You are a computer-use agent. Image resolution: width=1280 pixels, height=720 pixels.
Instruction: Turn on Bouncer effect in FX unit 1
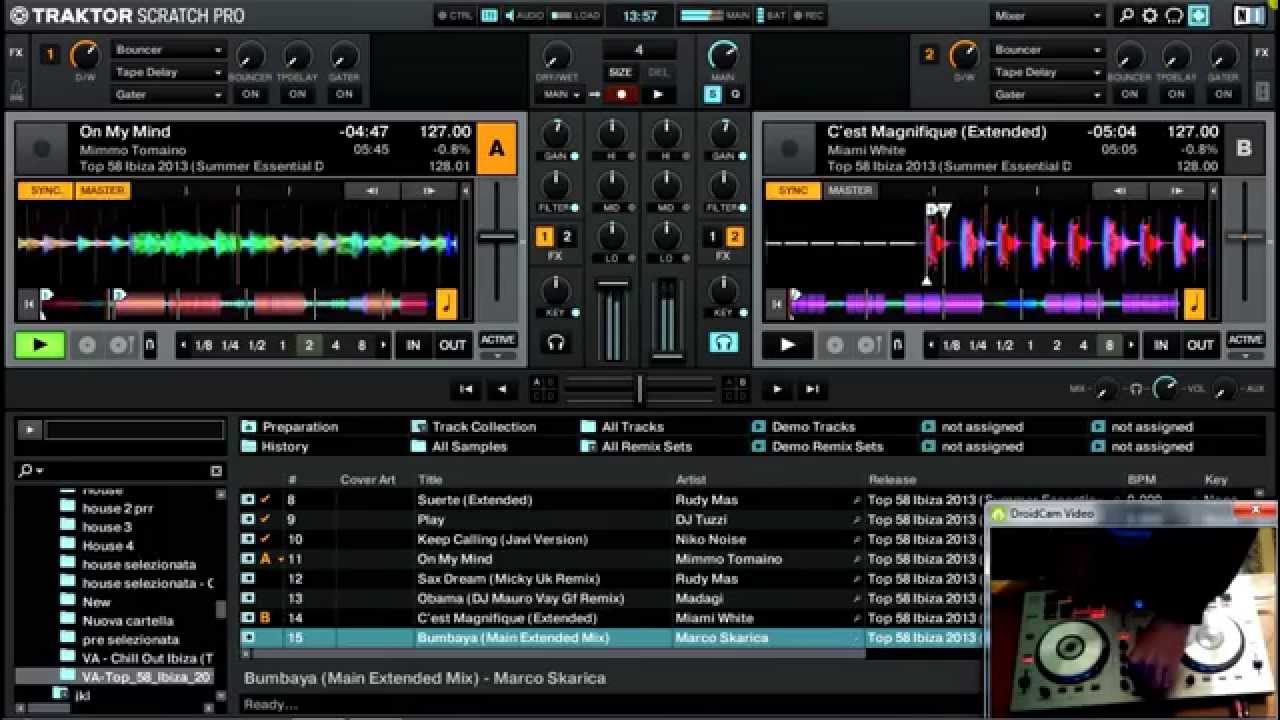(x=250, y=94)
